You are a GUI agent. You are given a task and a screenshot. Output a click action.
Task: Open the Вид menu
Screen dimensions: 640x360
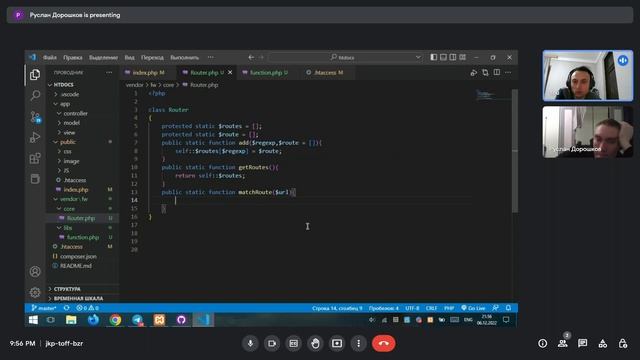pos(129,58)
